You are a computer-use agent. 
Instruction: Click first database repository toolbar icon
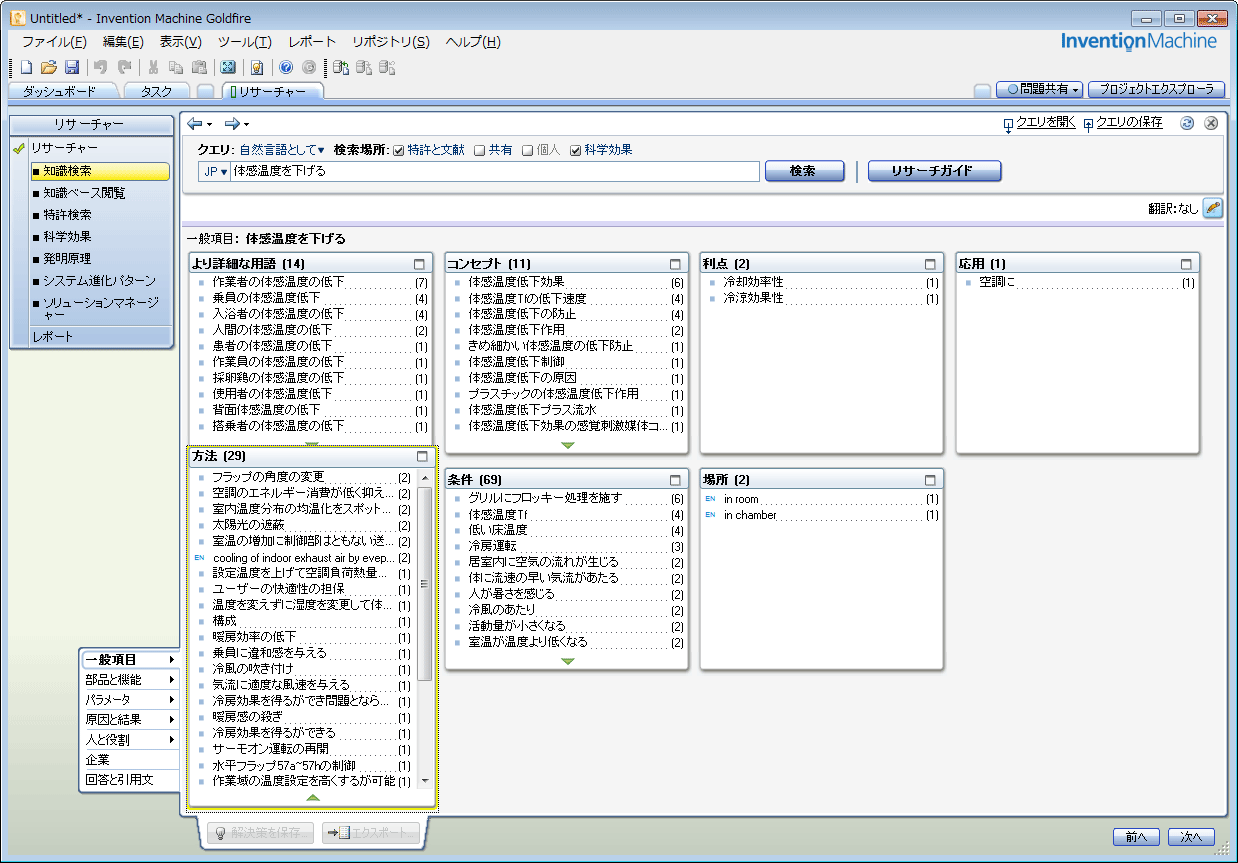341,67
